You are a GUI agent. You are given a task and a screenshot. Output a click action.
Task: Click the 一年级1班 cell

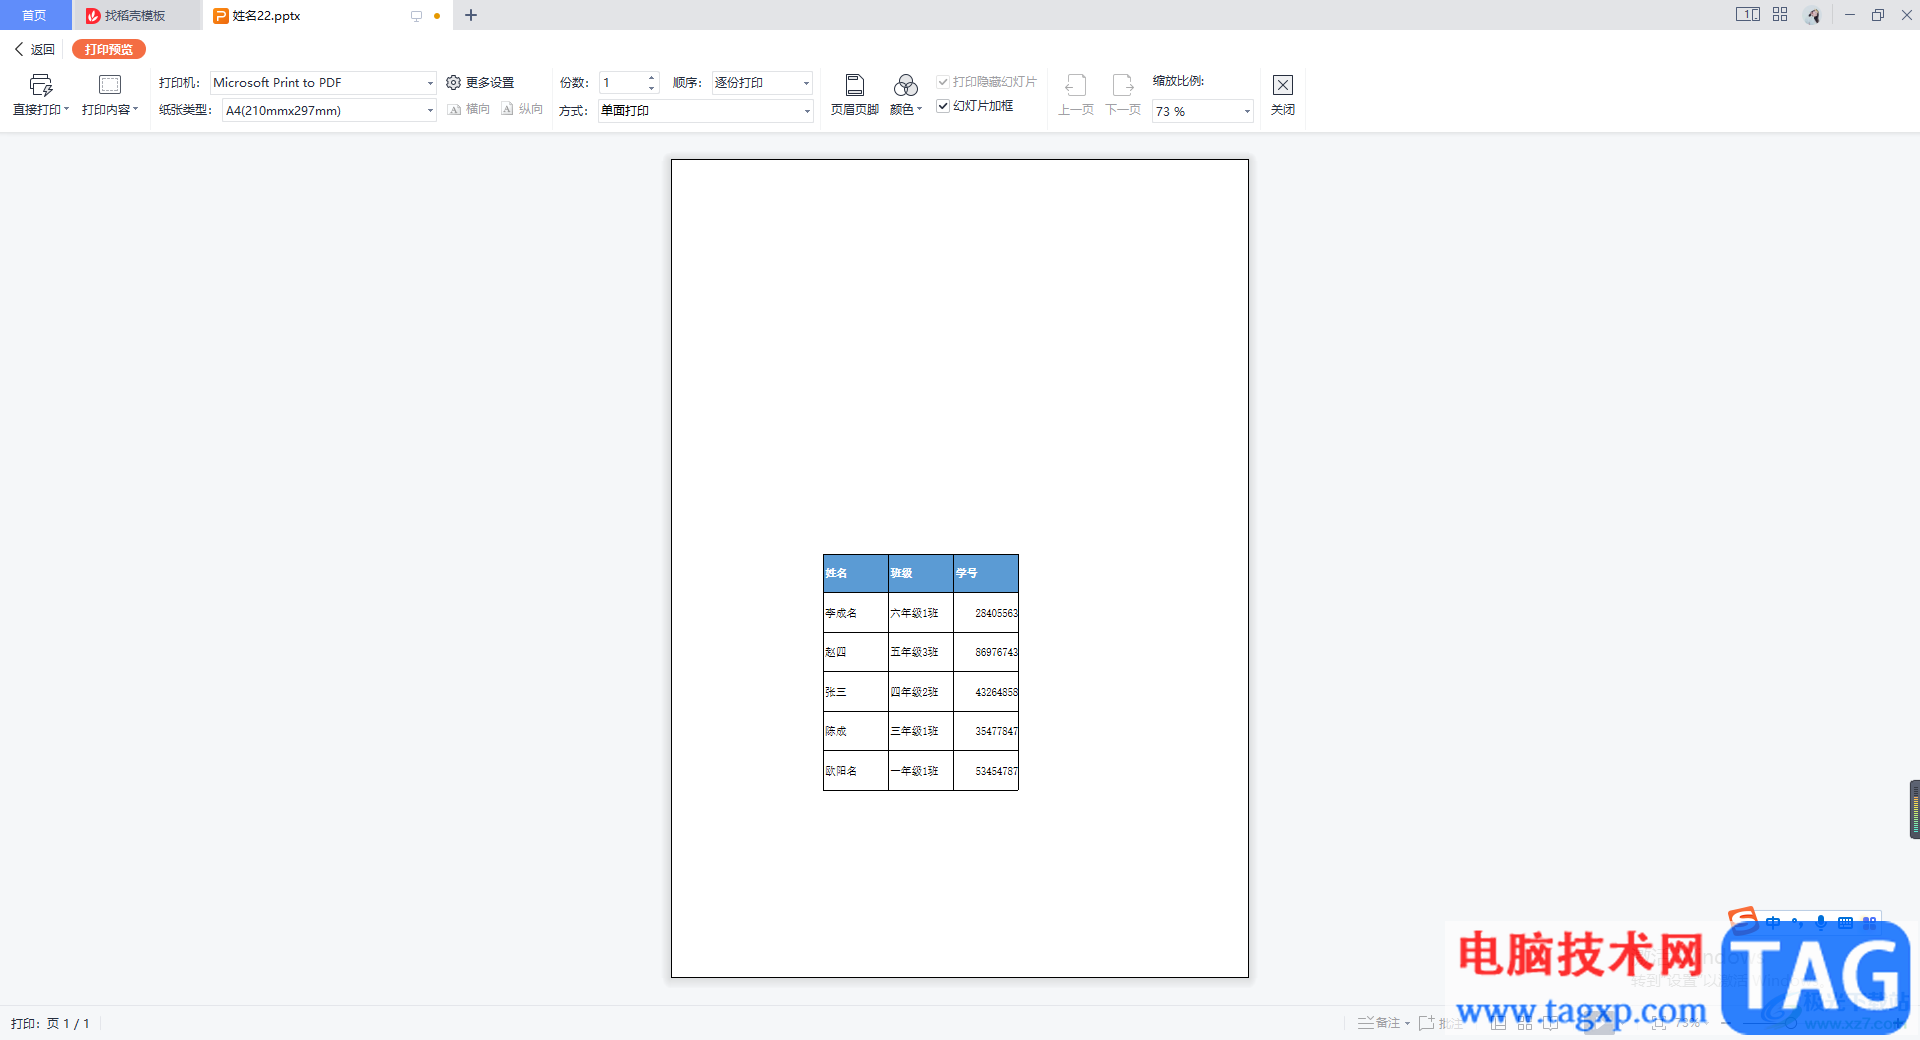921,771
